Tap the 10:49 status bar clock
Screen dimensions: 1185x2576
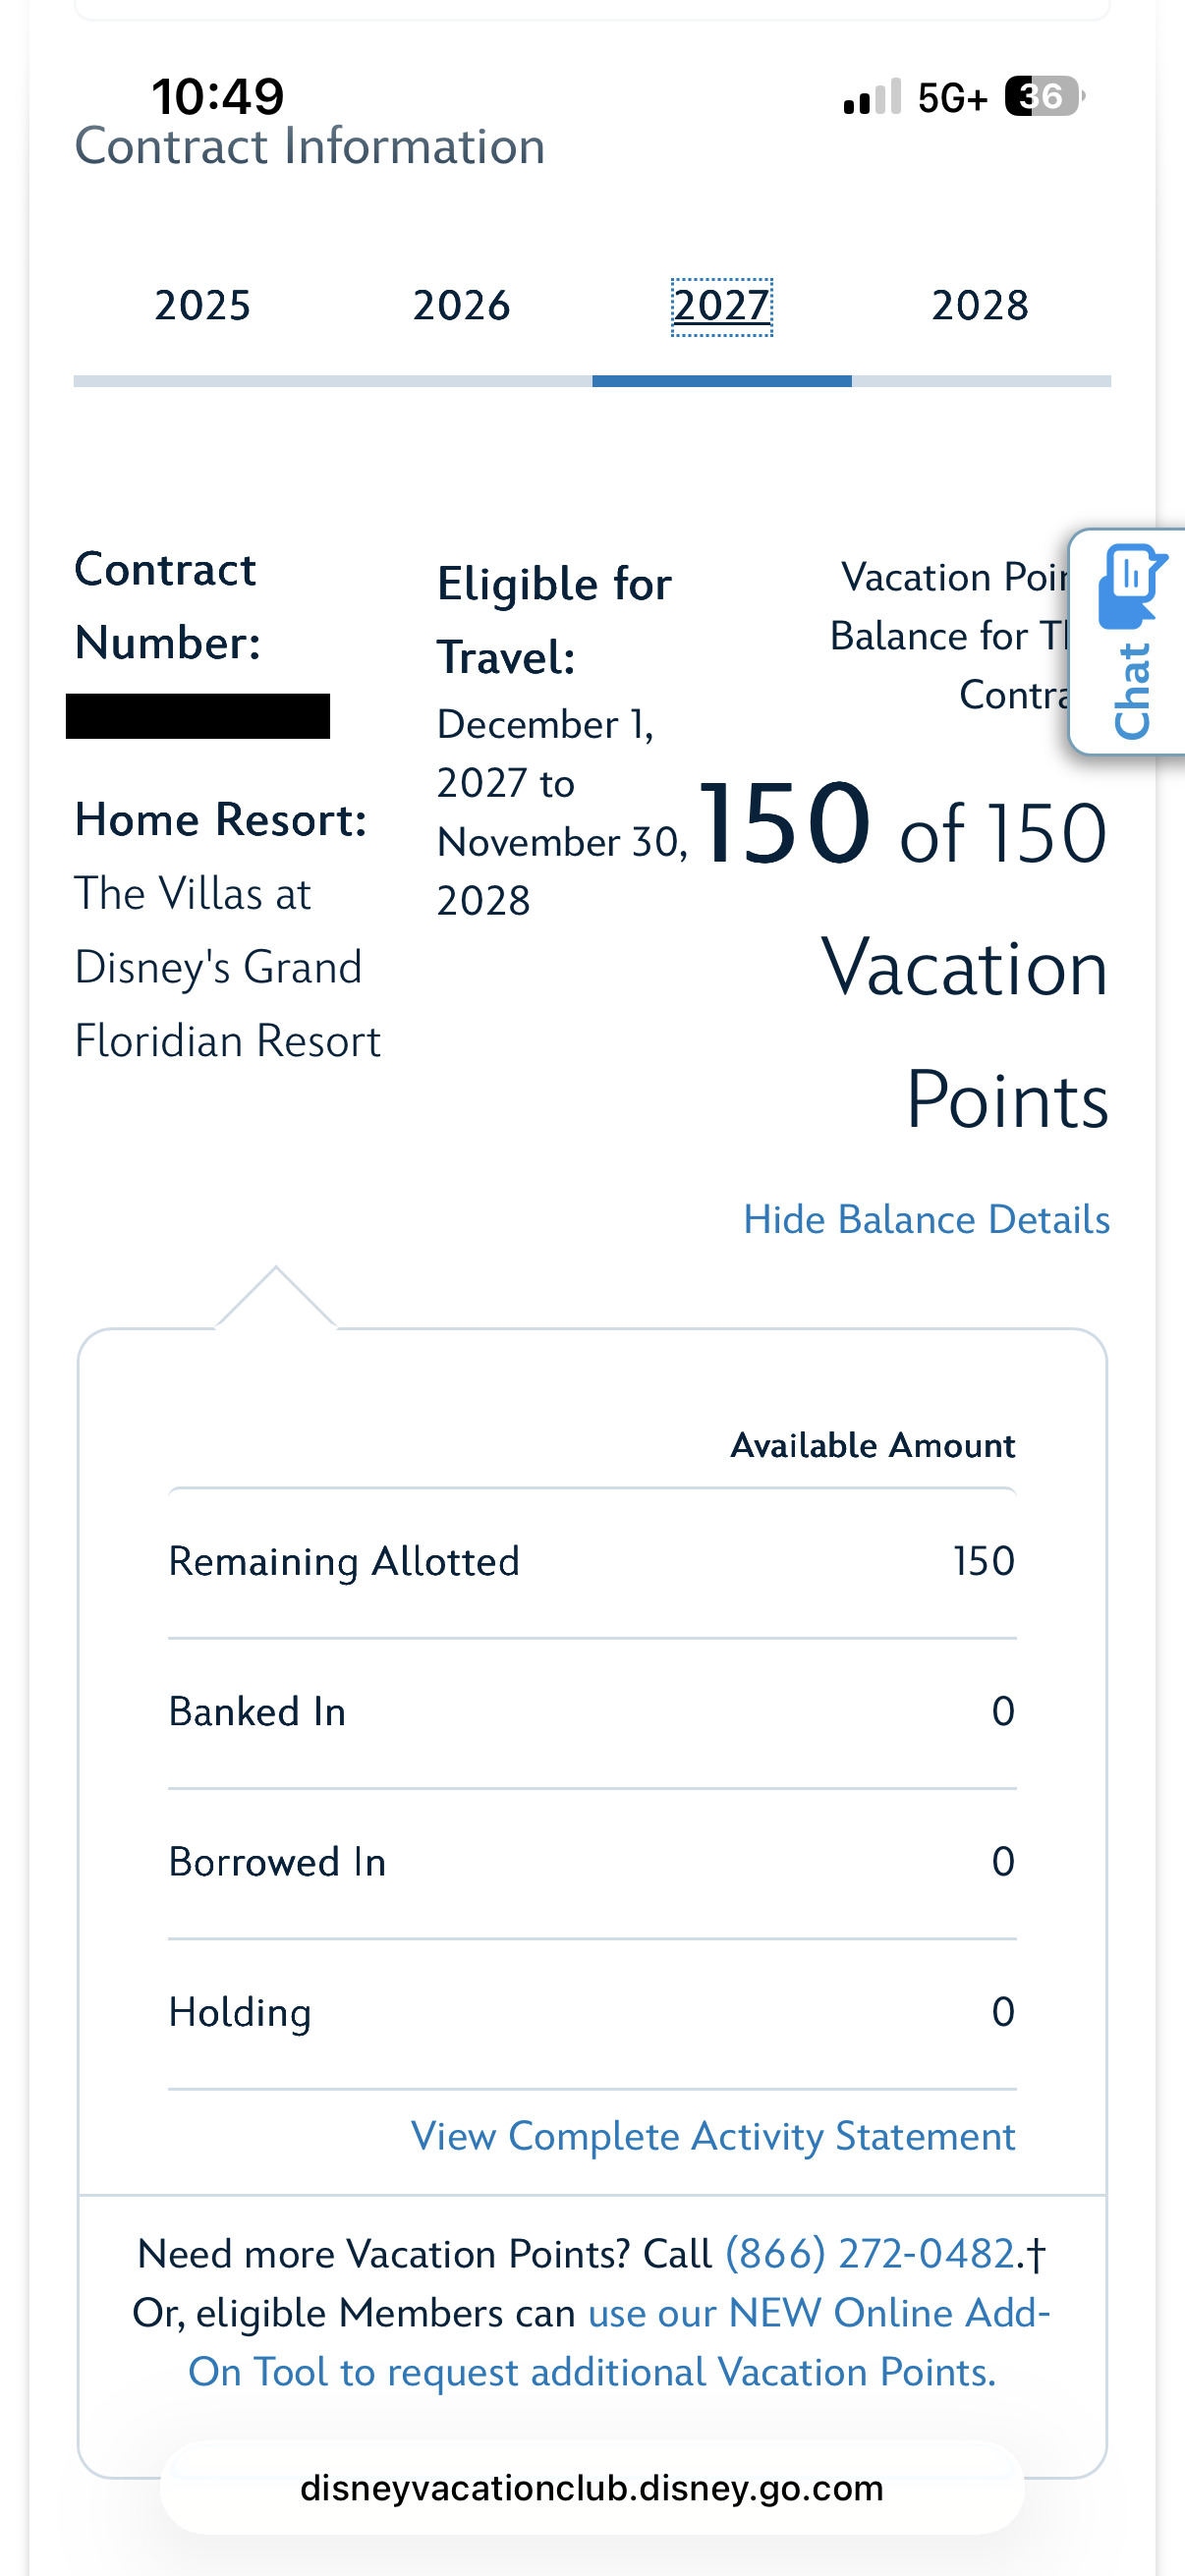218,97
